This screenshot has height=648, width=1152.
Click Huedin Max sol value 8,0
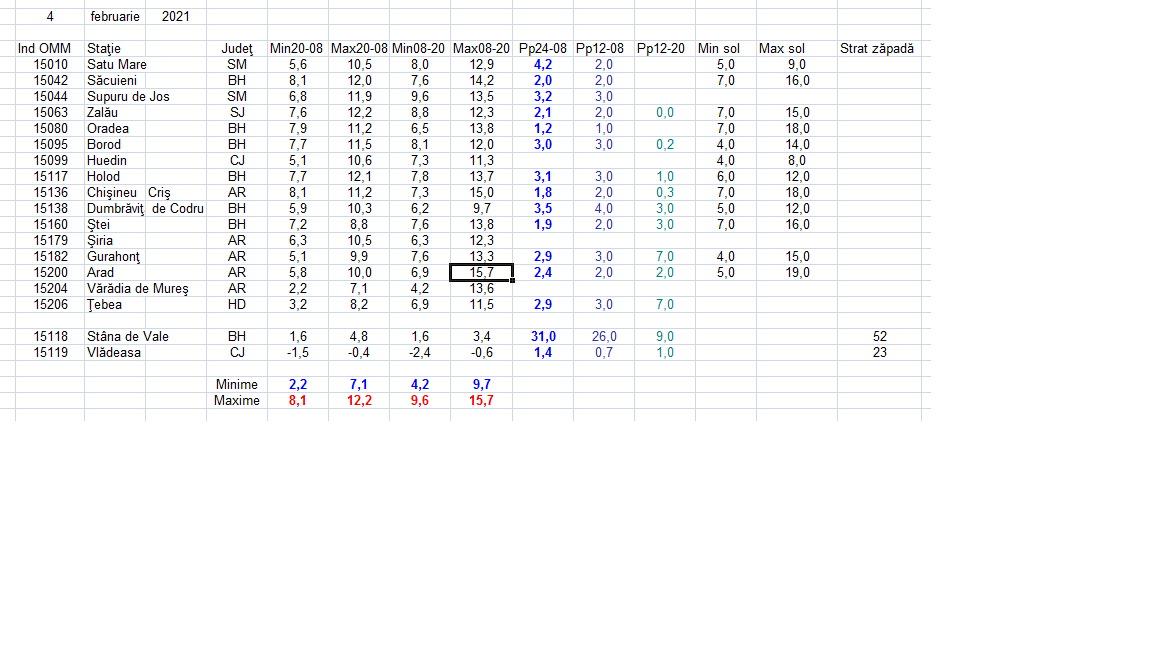pyautogui.click(x=796, y=161)
